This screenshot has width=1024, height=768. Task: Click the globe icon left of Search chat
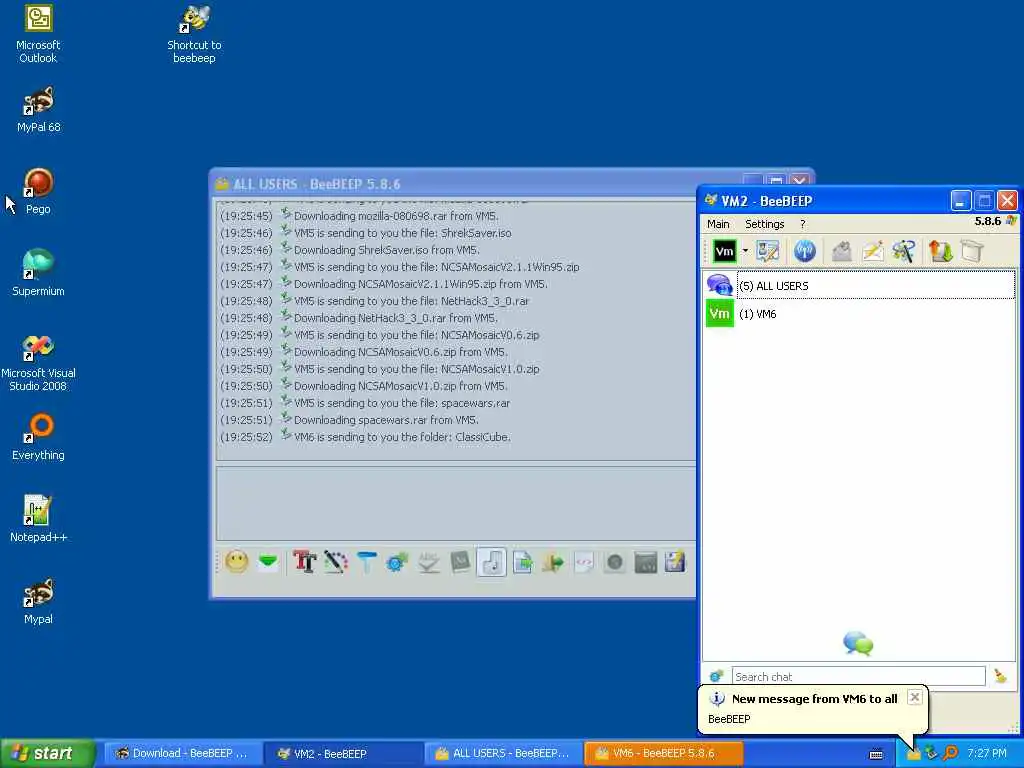click(x=716, y=676)
